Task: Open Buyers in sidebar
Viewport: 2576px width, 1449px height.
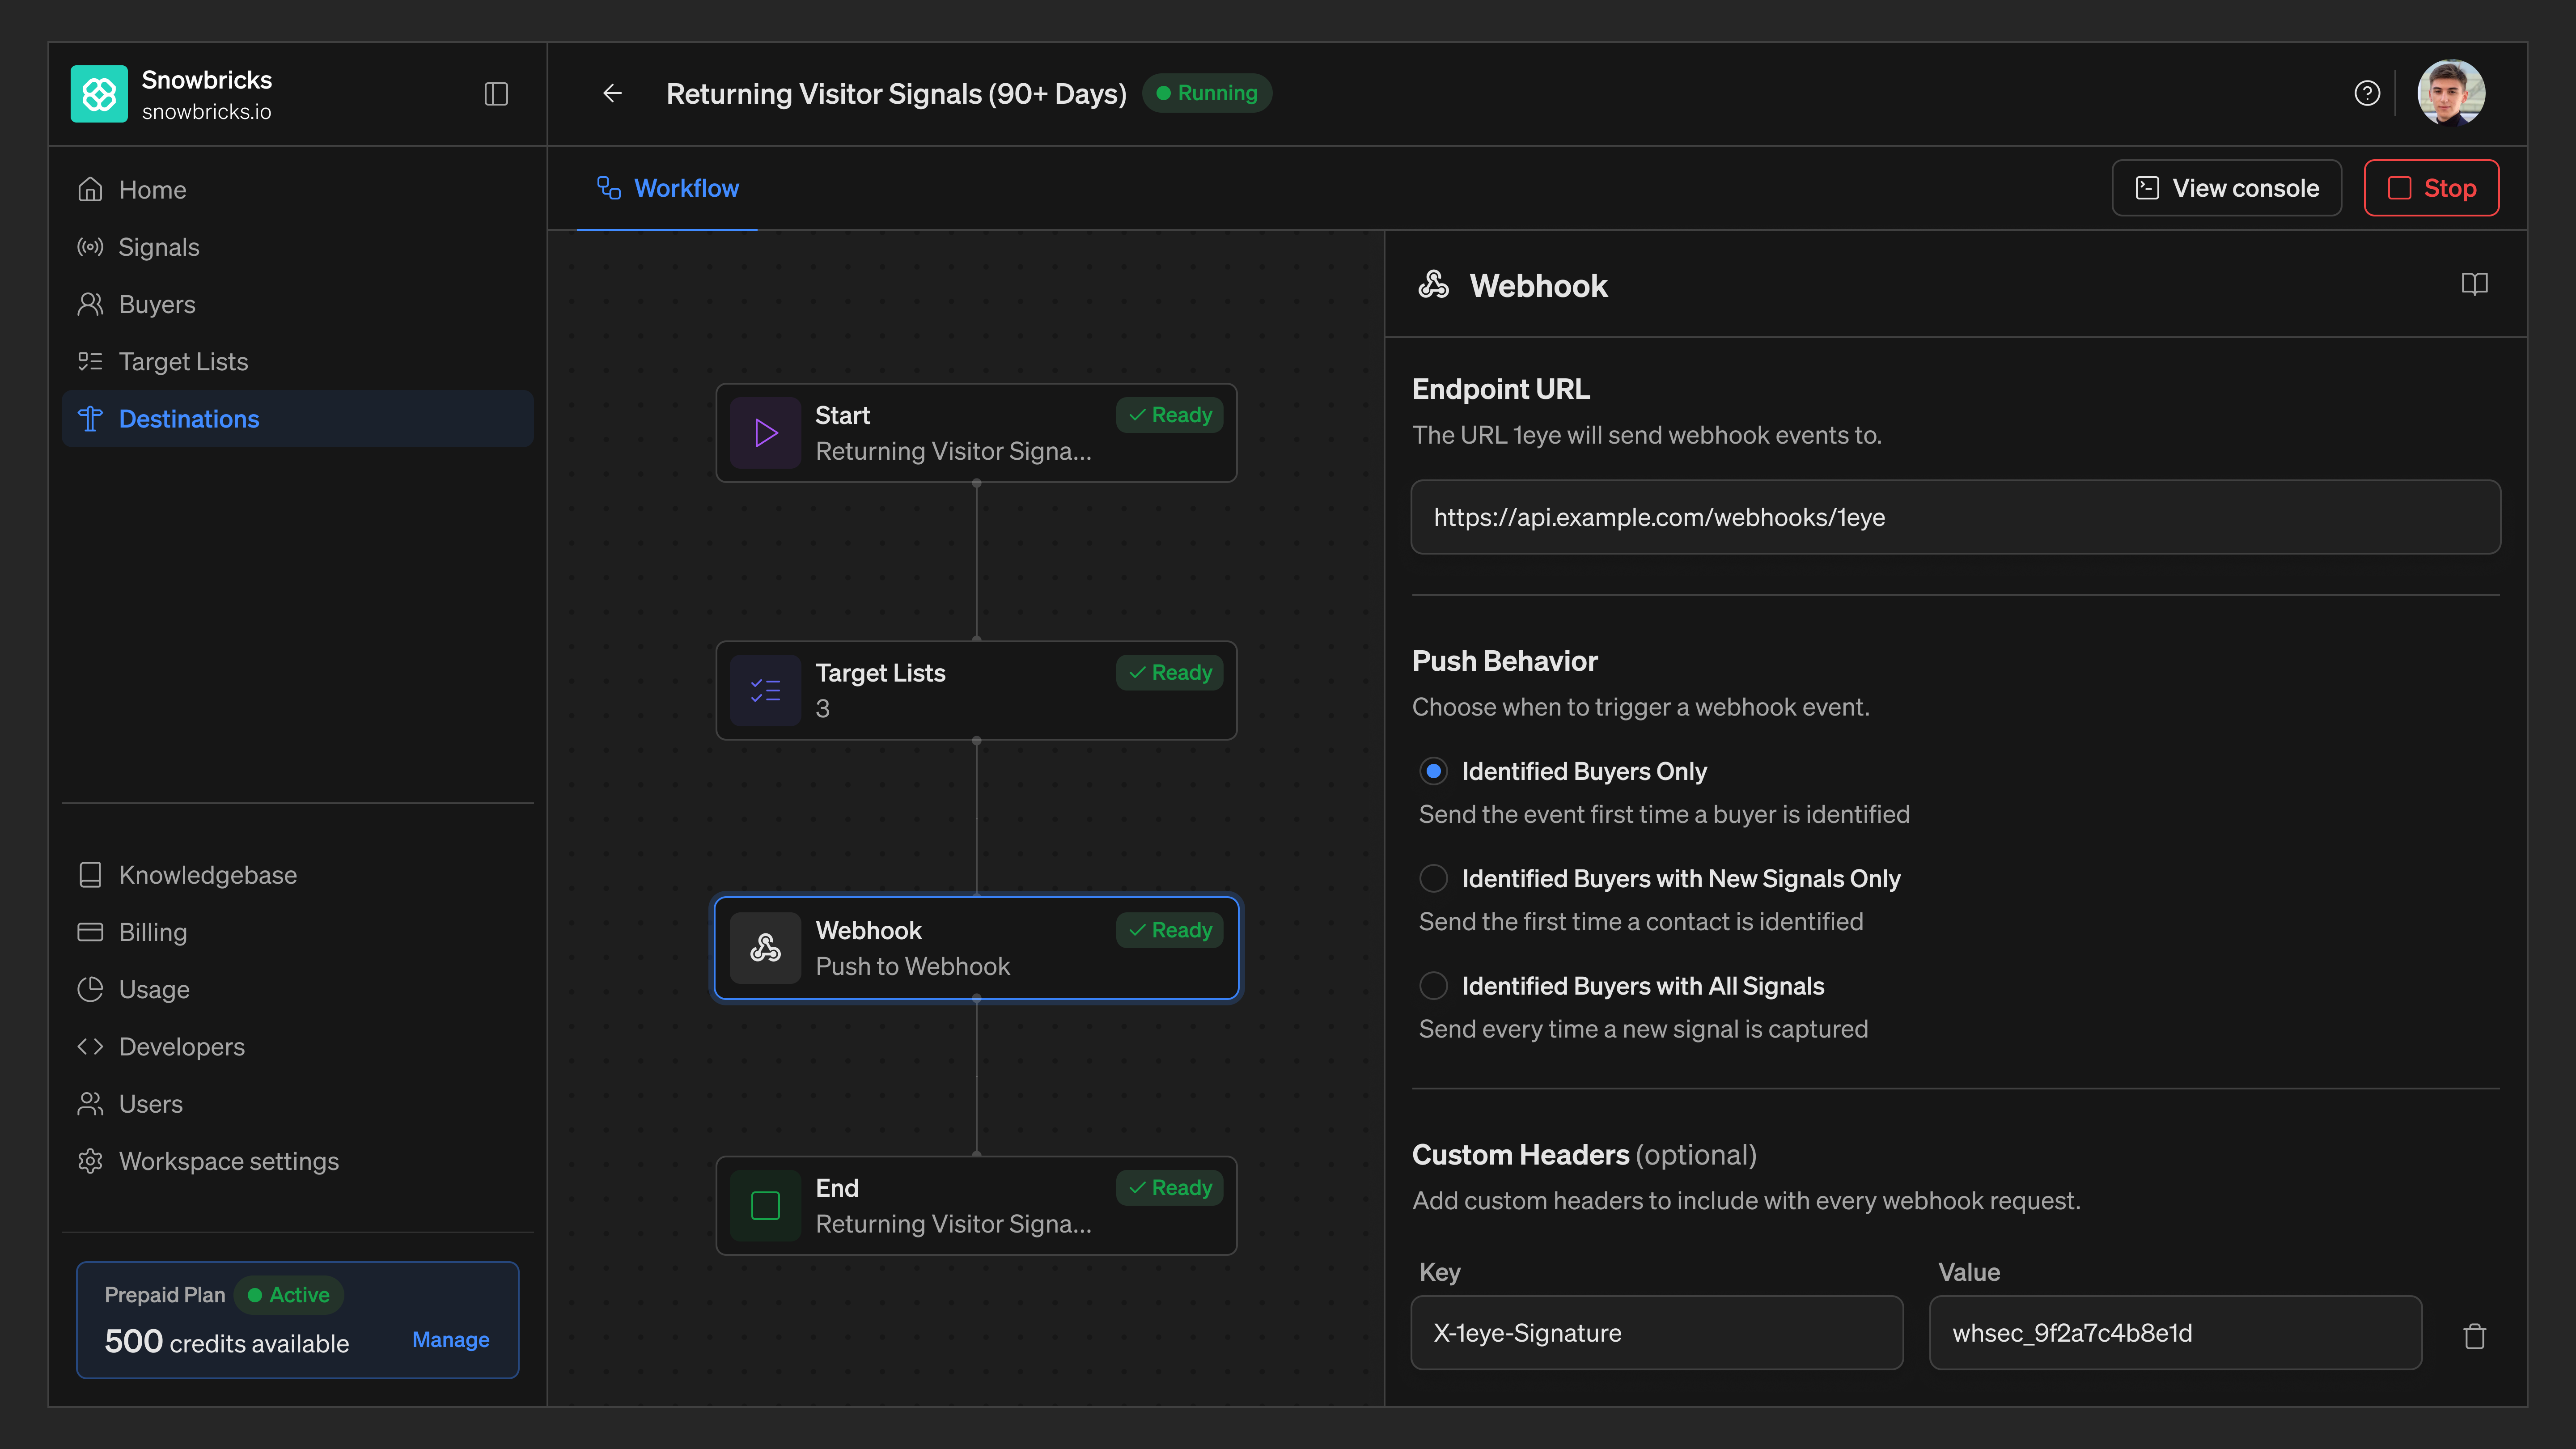Action: [x=298, y=304]
